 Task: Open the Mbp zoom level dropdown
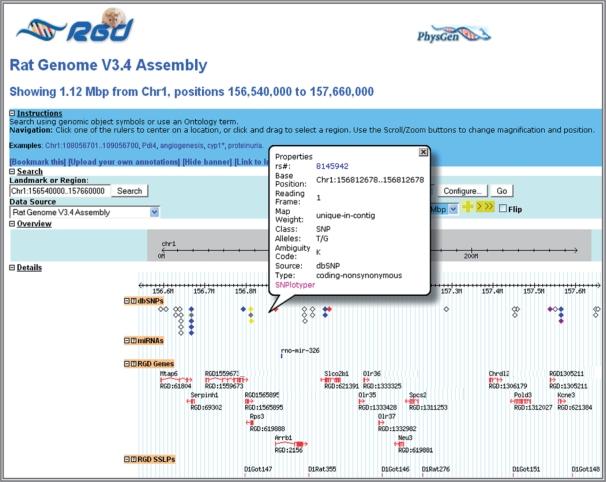click(x=453, y=209)
